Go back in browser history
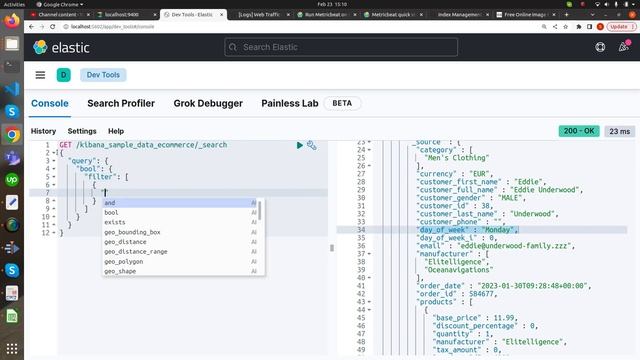Screen dimensions: 640x360 coord(31,27)
